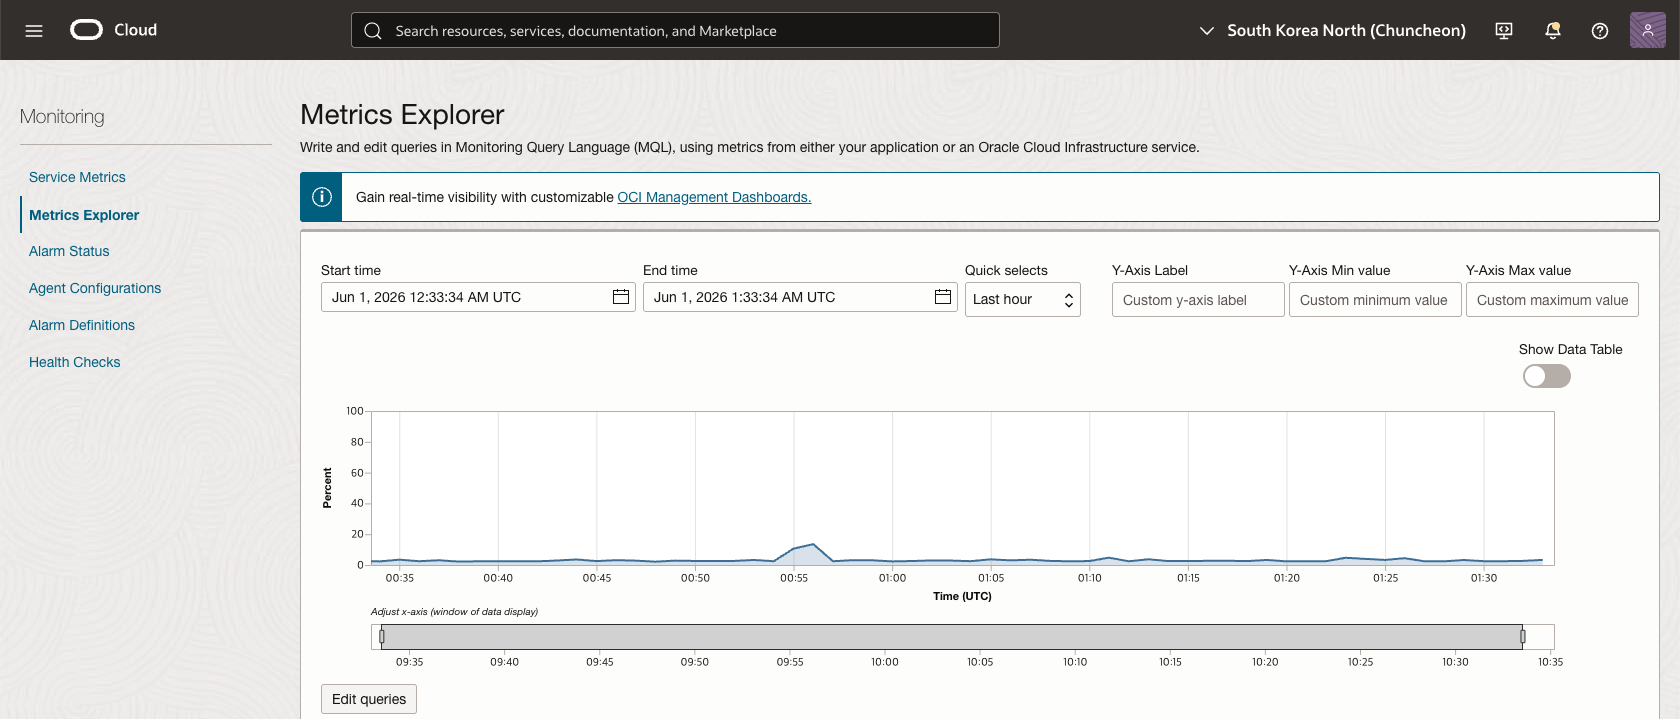
Task: Expand the Last hour quick selects dropdown
Action: coord(1022,299)
